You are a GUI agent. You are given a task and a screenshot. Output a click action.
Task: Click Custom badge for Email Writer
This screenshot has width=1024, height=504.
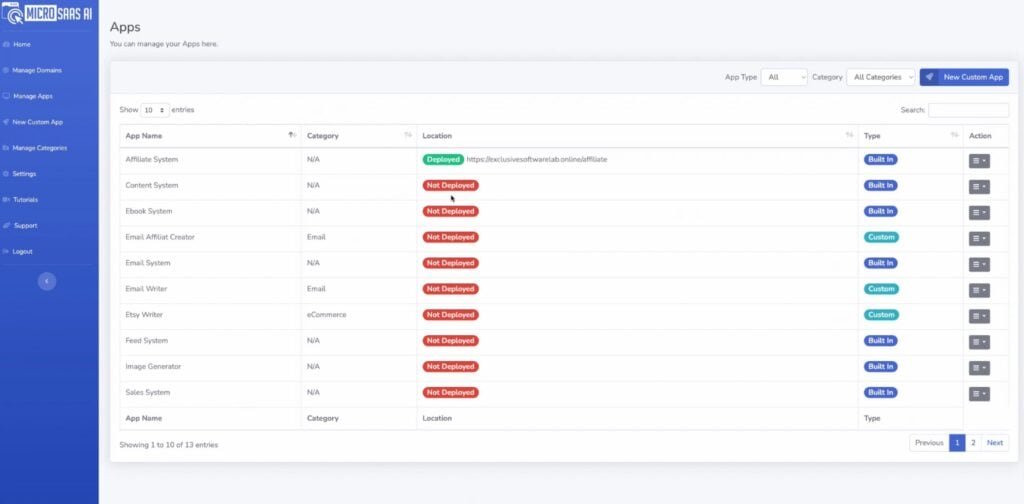(881, 289)
